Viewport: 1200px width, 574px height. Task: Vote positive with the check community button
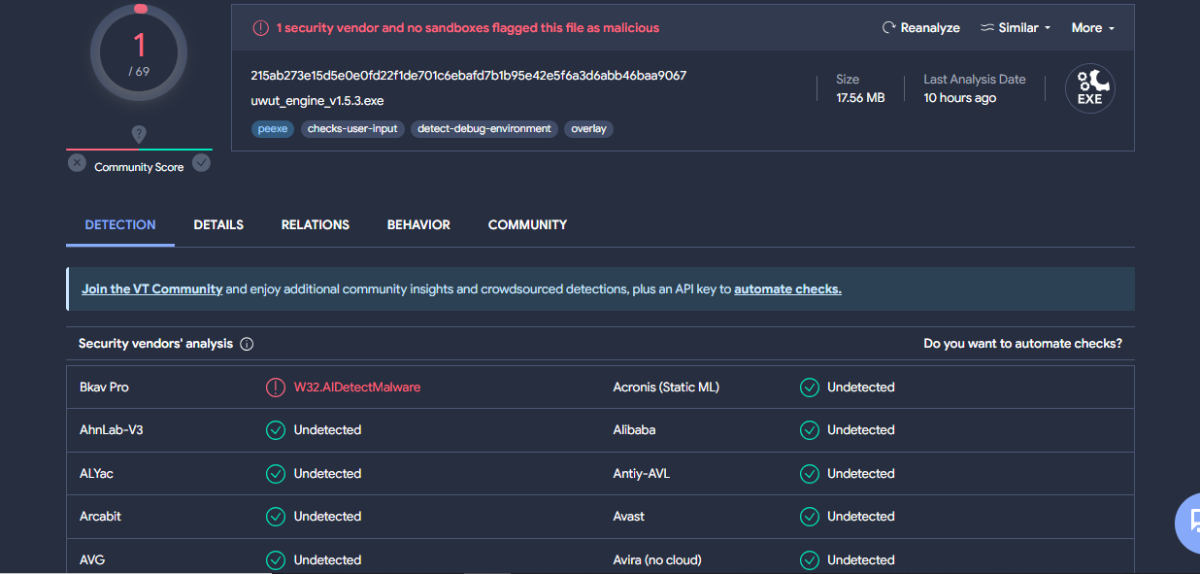[201, 163]
